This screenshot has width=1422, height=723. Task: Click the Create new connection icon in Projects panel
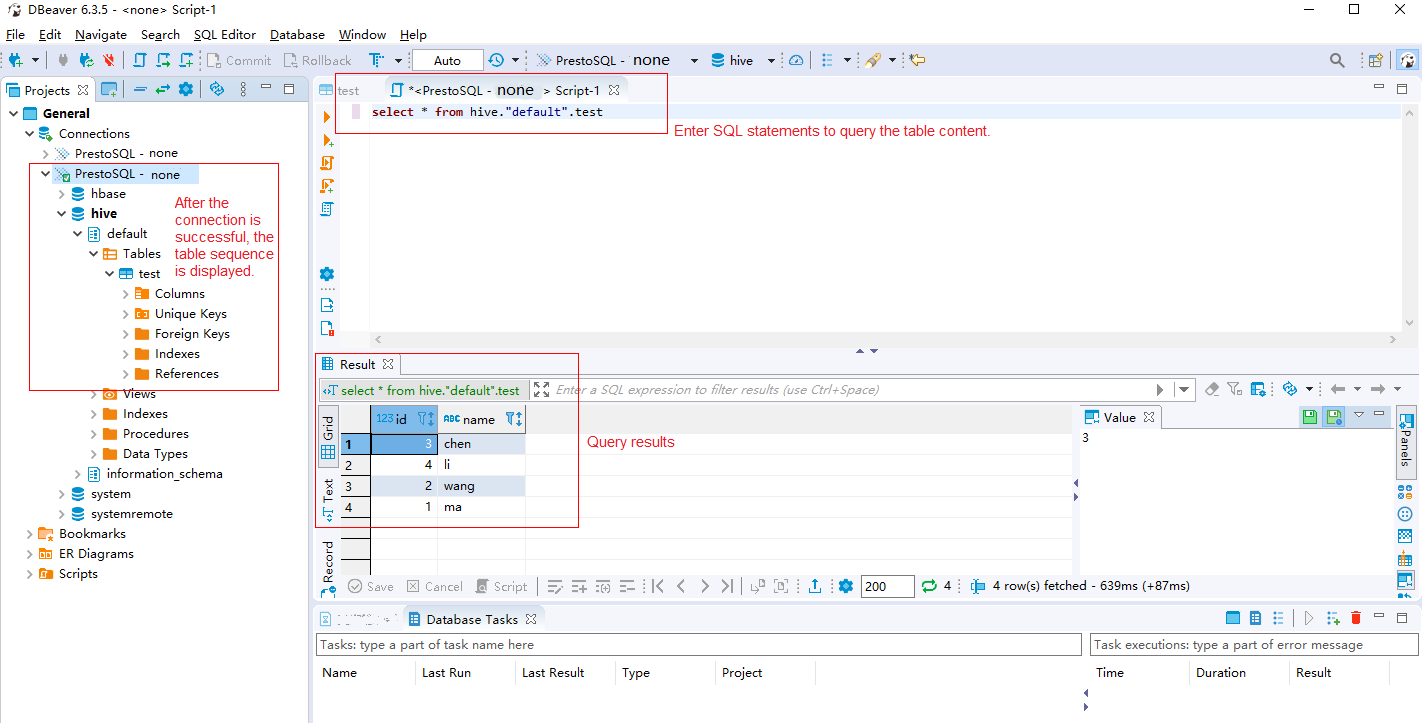coord(109,89)
